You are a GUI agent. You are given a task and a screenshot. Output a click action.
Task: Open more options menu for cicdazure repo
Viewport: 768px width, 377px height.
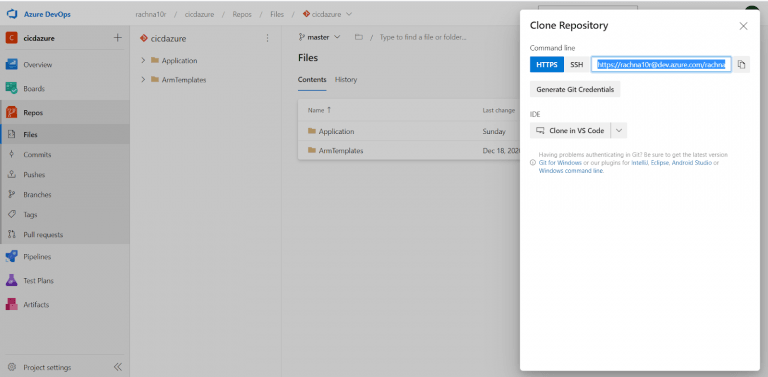coord(267,38)
